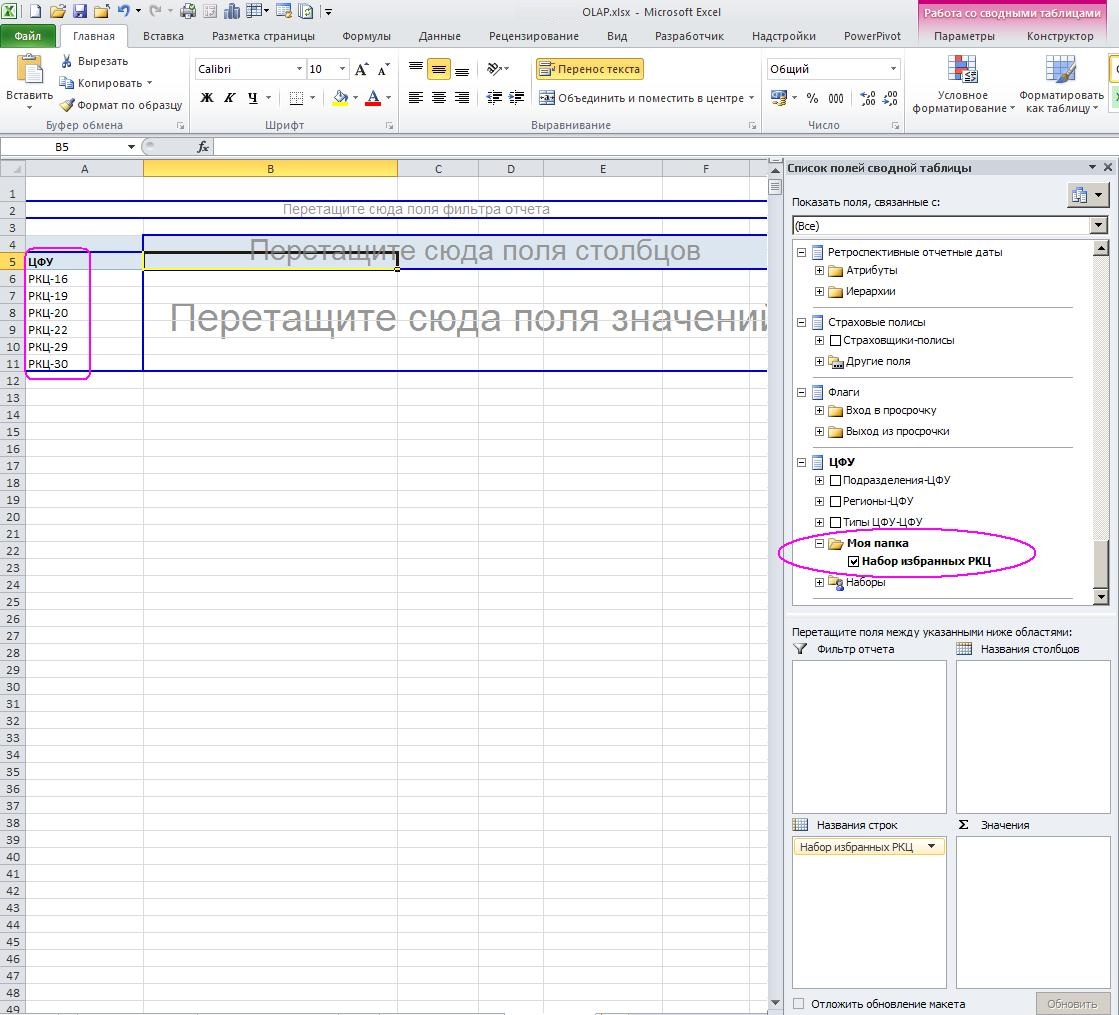Check the Подразделения-ЦФУ field
Viewport: 1119px width, 1015px height.
835,480
